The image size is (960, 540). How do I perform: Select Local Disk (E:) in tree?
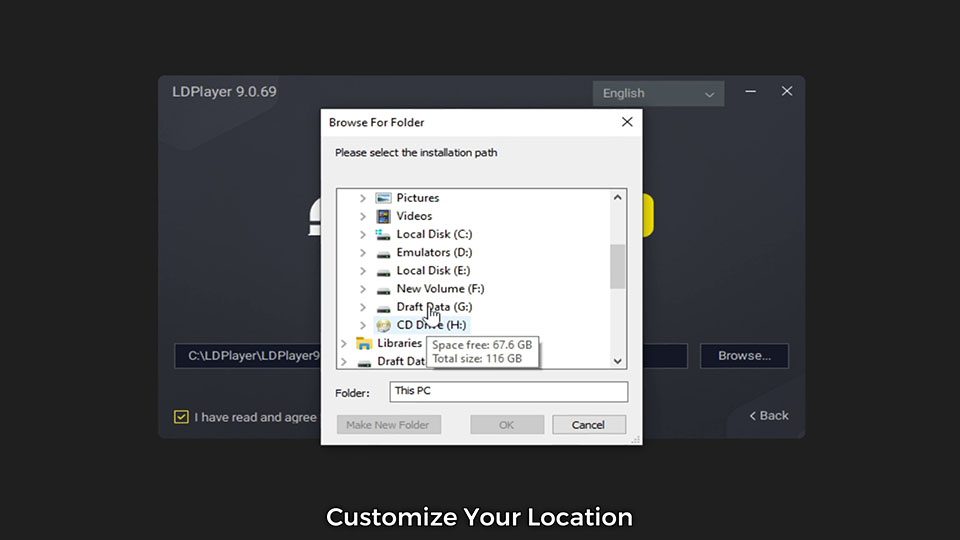point(433,271)
